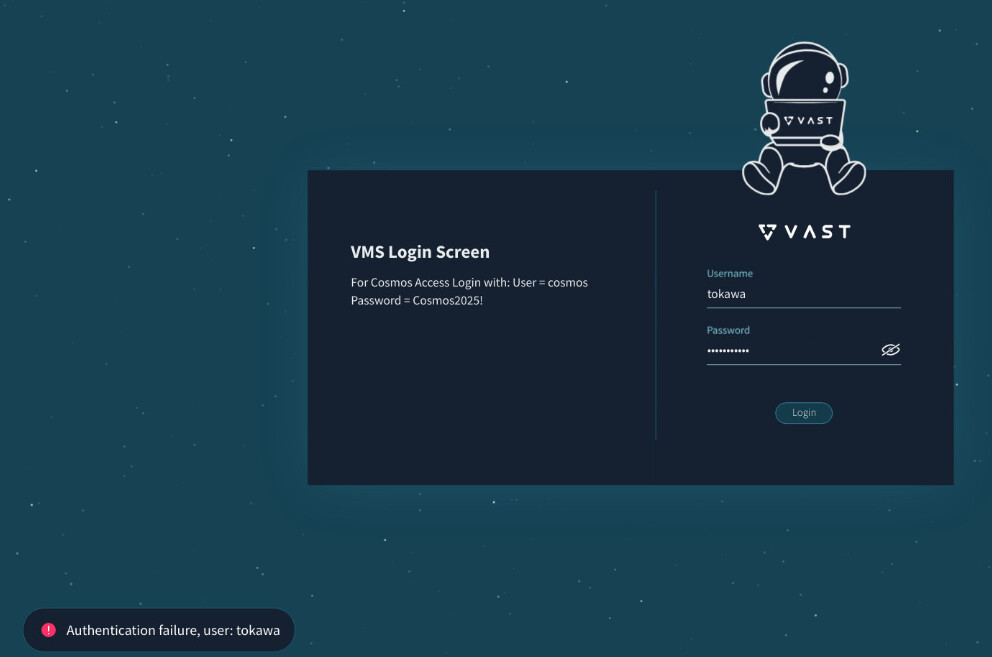992x657 pixels.
Task: Click the VAST logo above Username
Action: [x=804, y=232]
